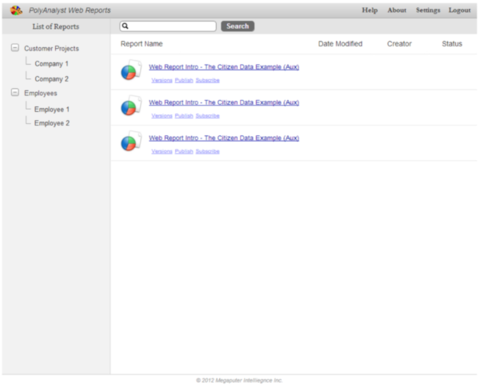Select Company 1 in the tree
The height and width of the screenshot is (389, 480).
click(x=52, y=64)
